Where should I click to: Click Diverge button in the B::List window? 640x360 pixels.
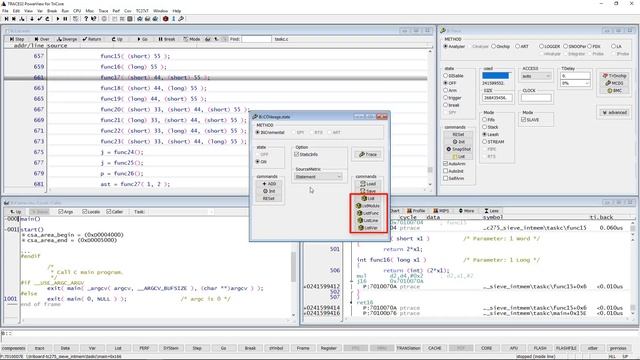[67, 39]
